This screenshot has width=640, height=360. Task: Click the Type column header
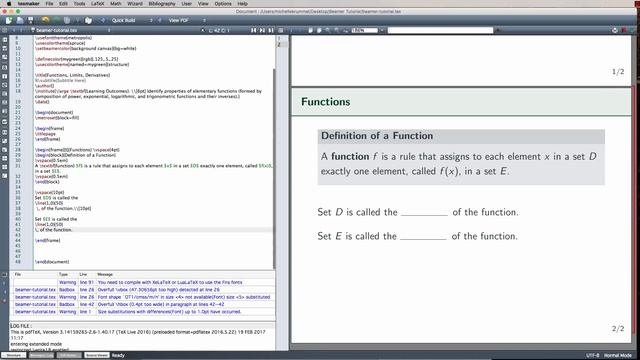(x=63, y=274)
